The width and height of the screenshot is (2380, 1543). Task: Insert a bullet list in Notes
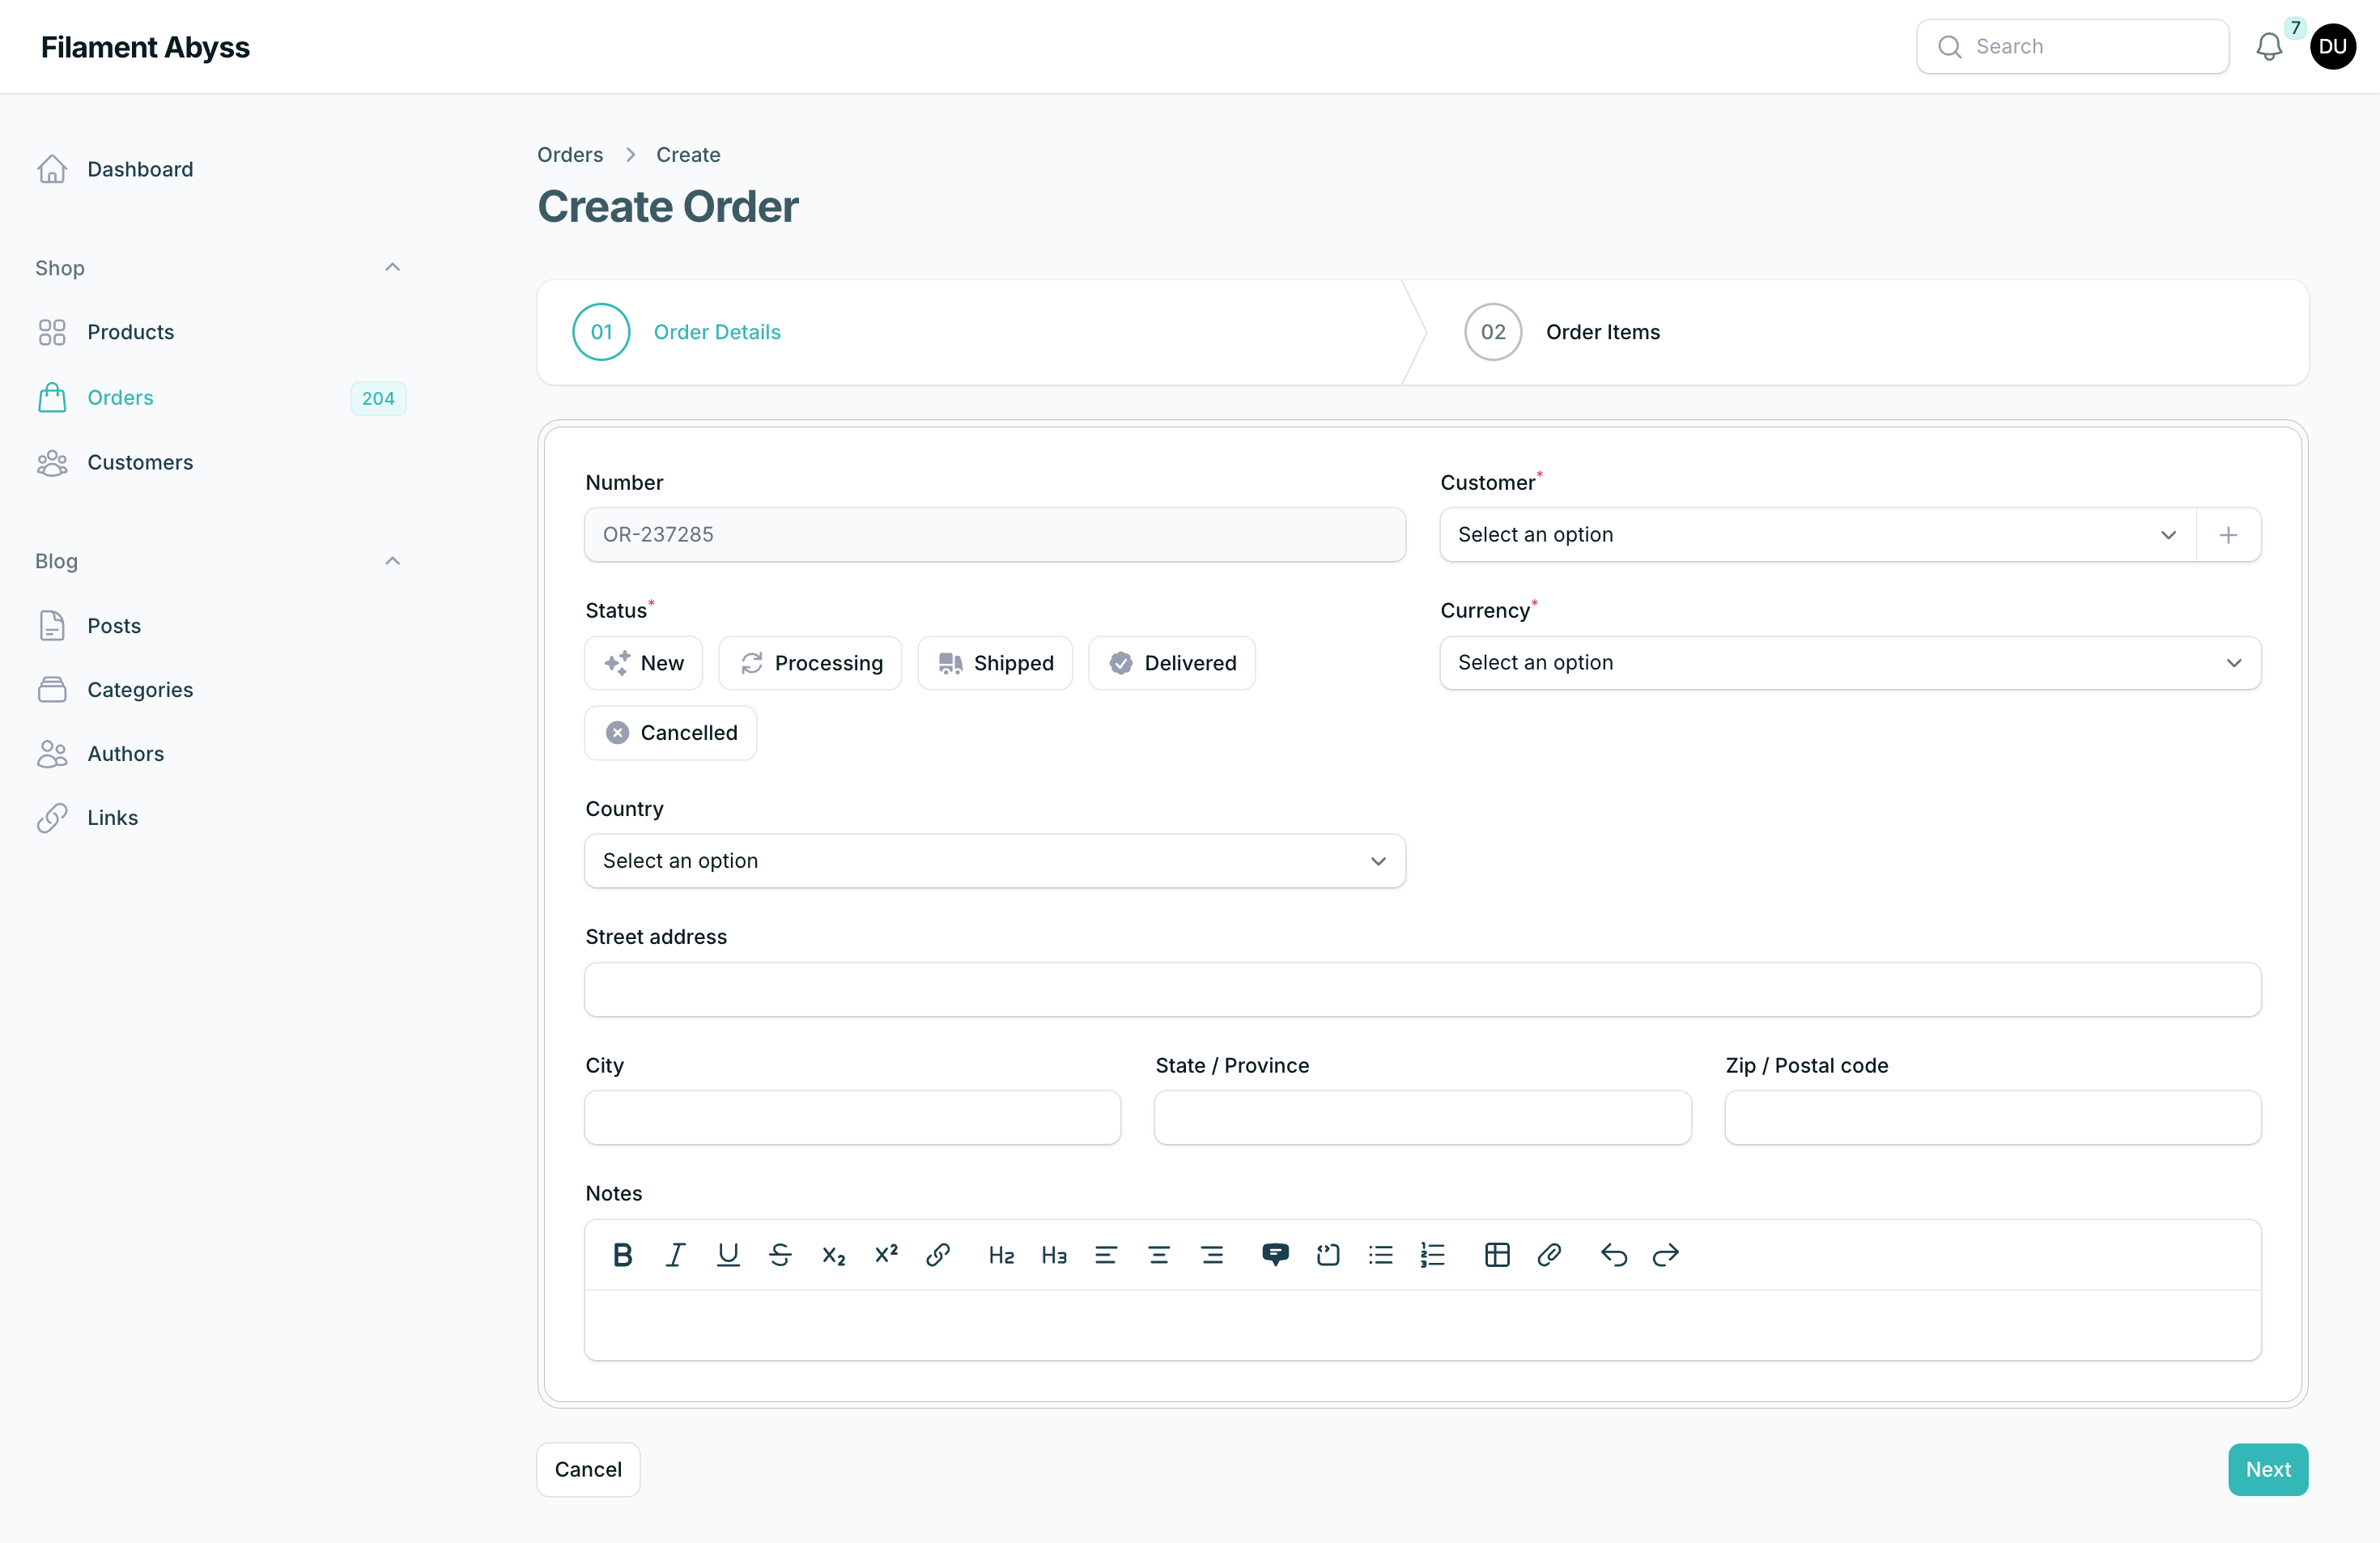click(x=1380, y=1255)
